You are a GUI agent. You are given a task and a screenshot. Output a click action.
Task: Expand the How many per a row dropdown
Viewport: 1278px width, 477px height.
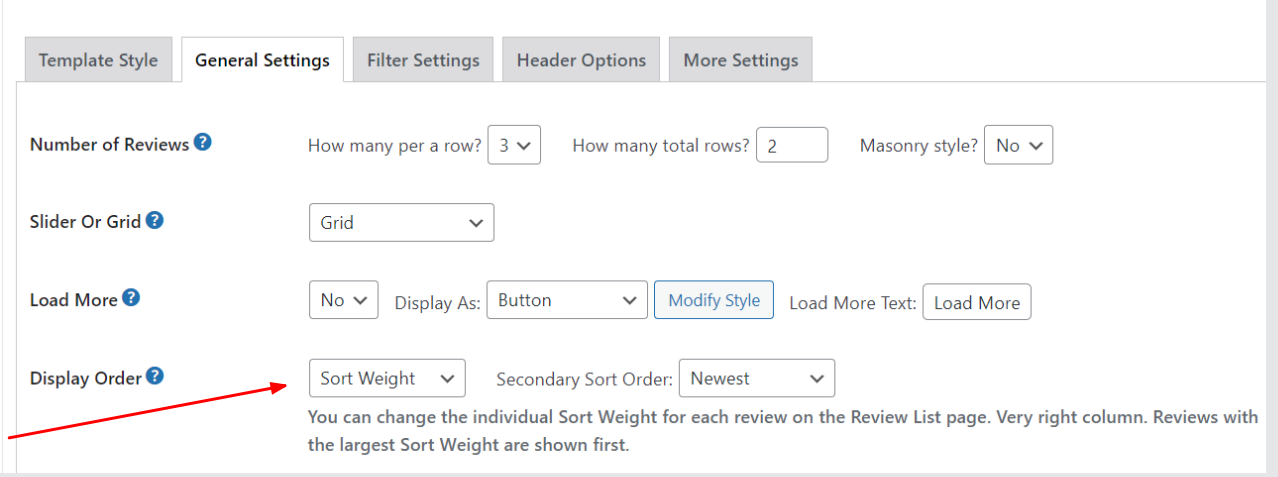coord(514,145)
